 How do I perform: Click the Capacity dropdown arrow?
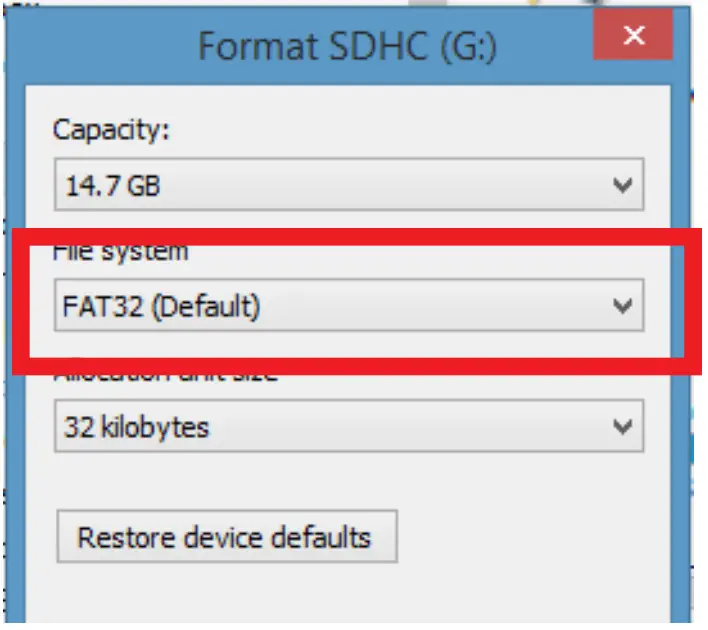coord(622,186)
